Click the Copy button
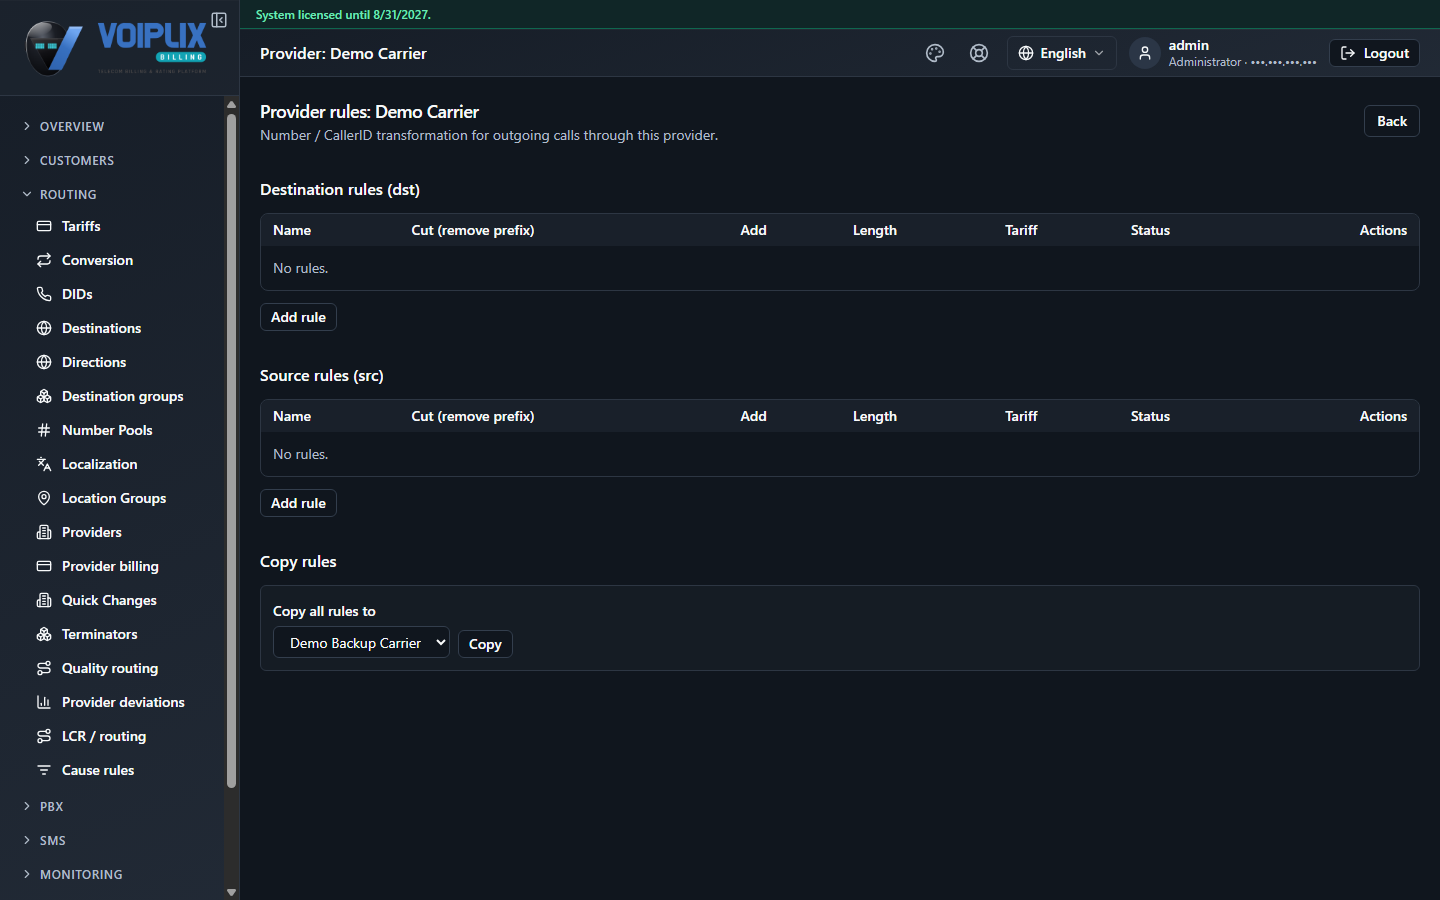Screen dimensions: 1440x900 [x=485, y=644]
